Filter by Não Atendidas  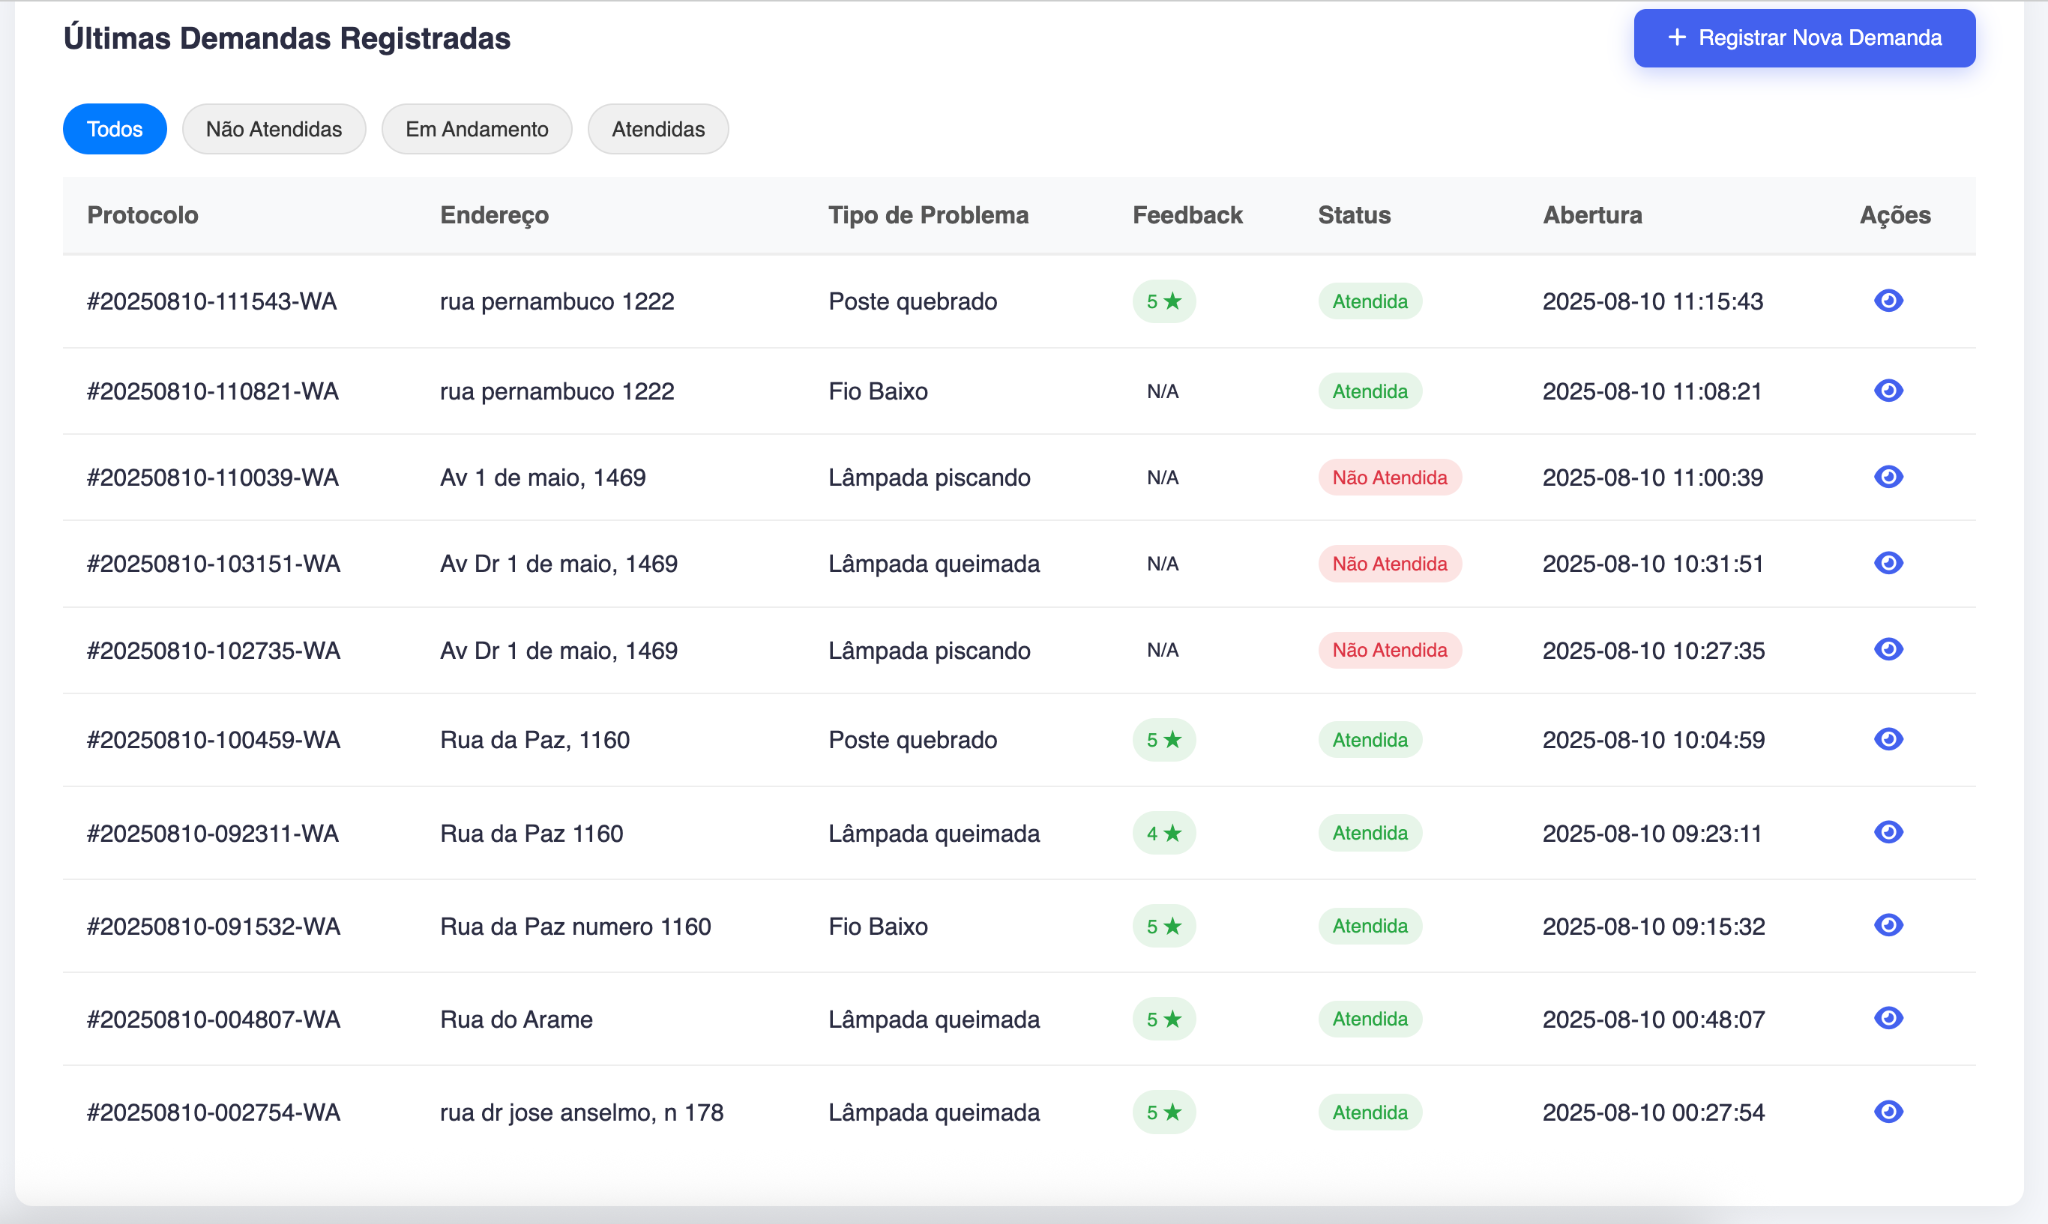[274, 129]
